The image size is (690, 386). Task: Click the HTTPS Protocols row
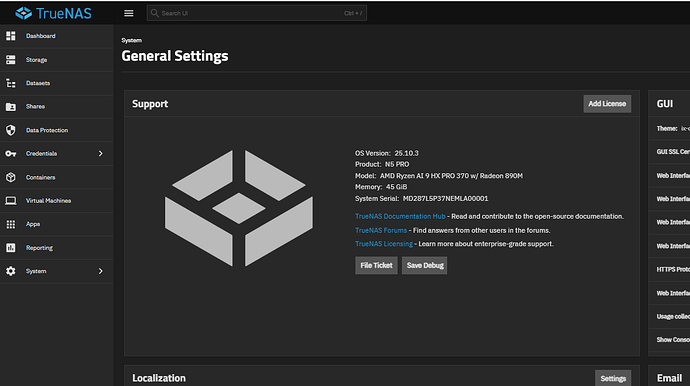coord(669,269)
